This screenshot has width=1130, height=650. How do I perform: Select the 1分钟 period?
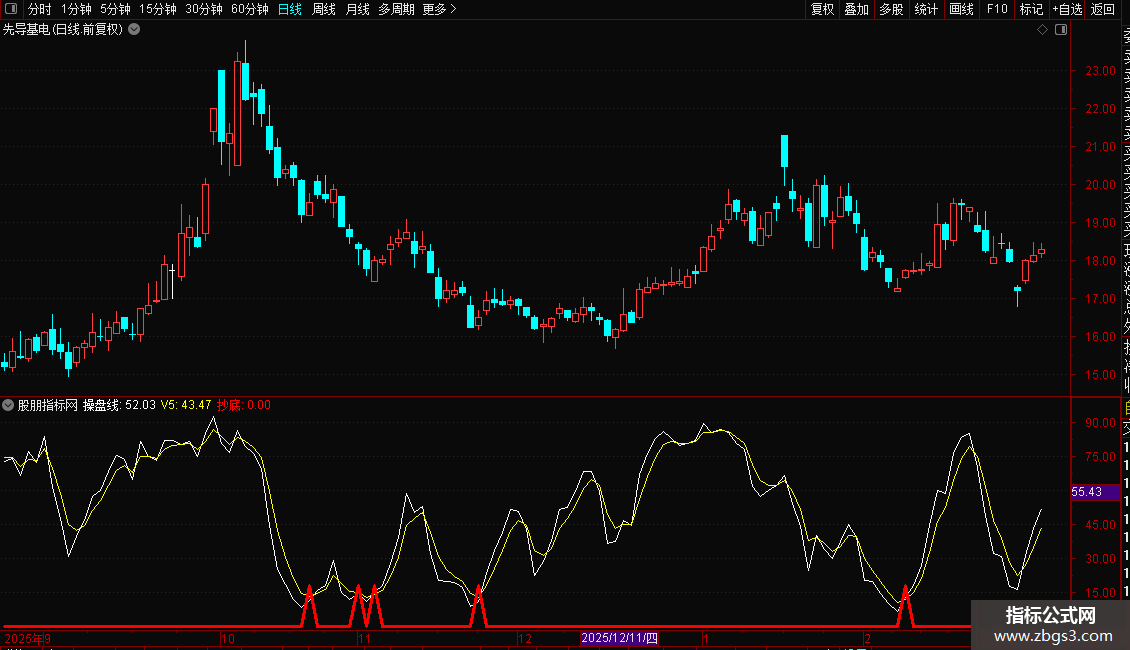click(76, 9)
